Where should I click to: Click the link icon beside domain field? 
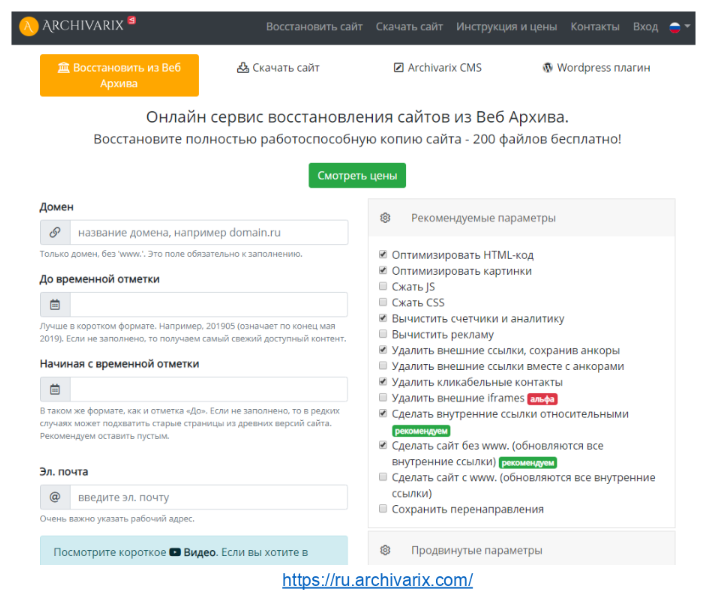click(55, 232)
